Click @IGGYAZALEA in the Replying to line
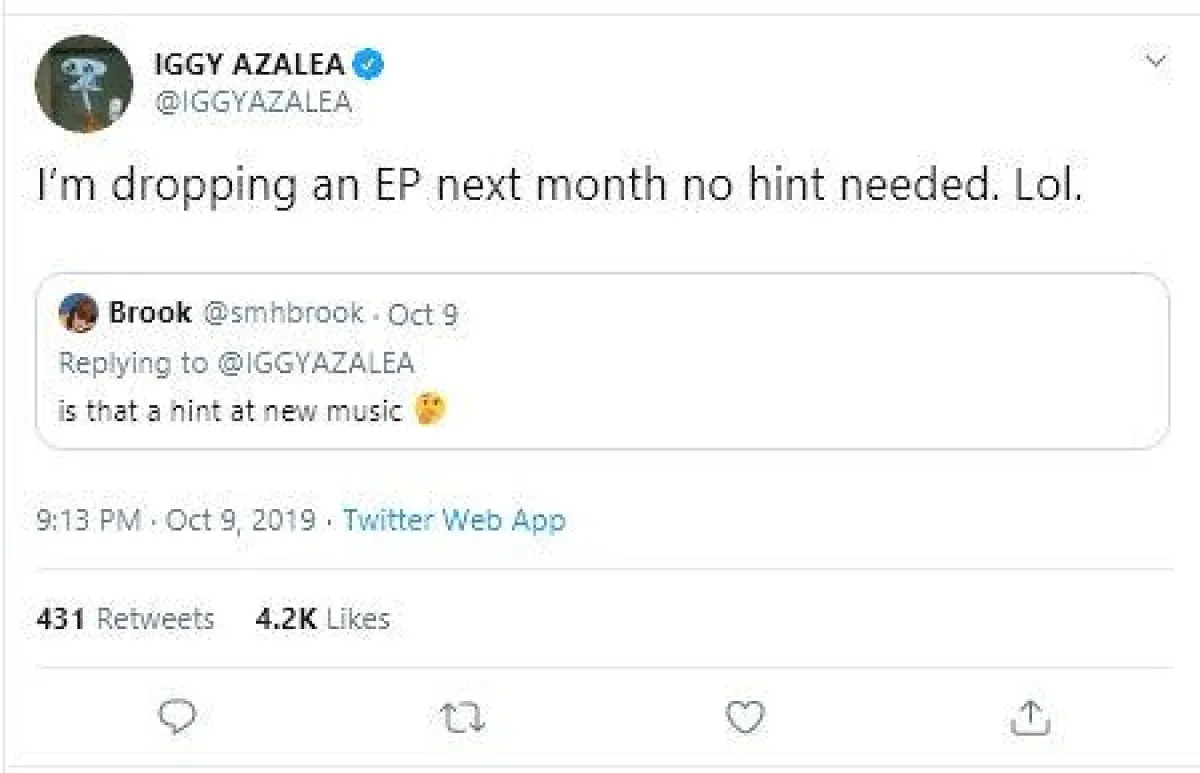This screenshot has height=773, width=1200. pos(316,362)
